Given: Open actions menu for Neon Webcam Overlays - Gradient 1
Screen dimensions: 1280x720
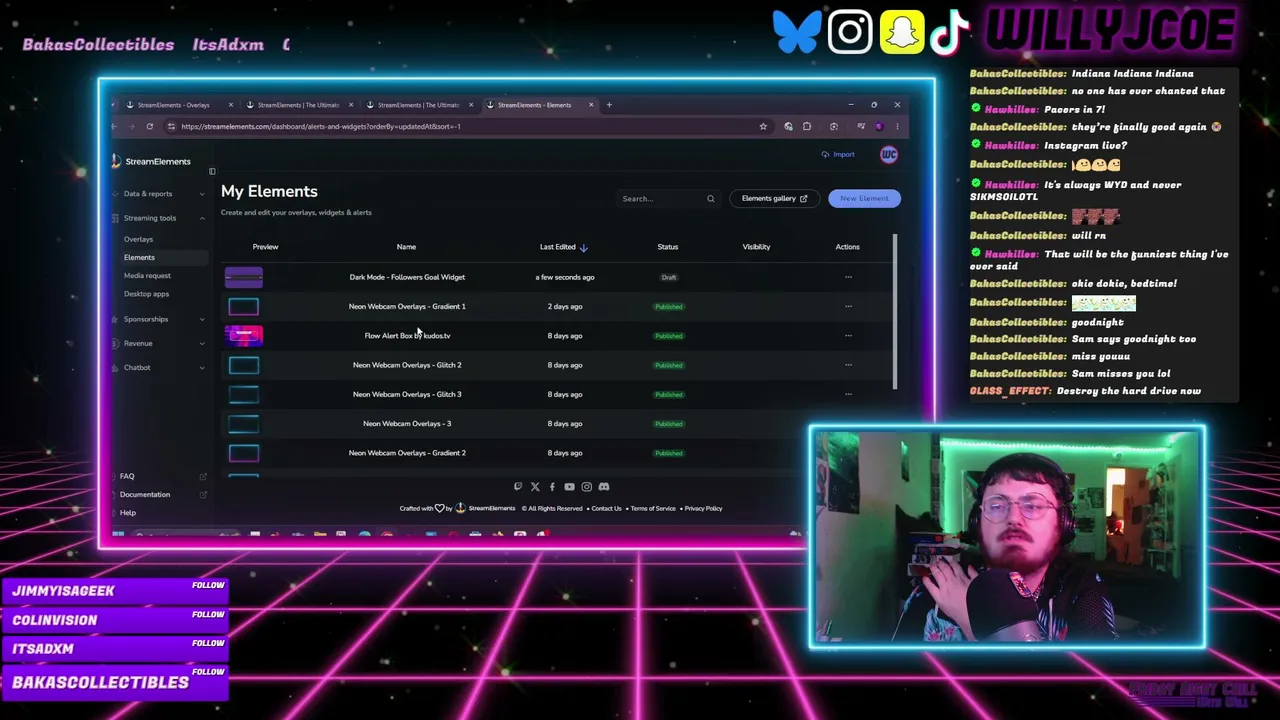Looking at the screenshot, I should [848, 306].
